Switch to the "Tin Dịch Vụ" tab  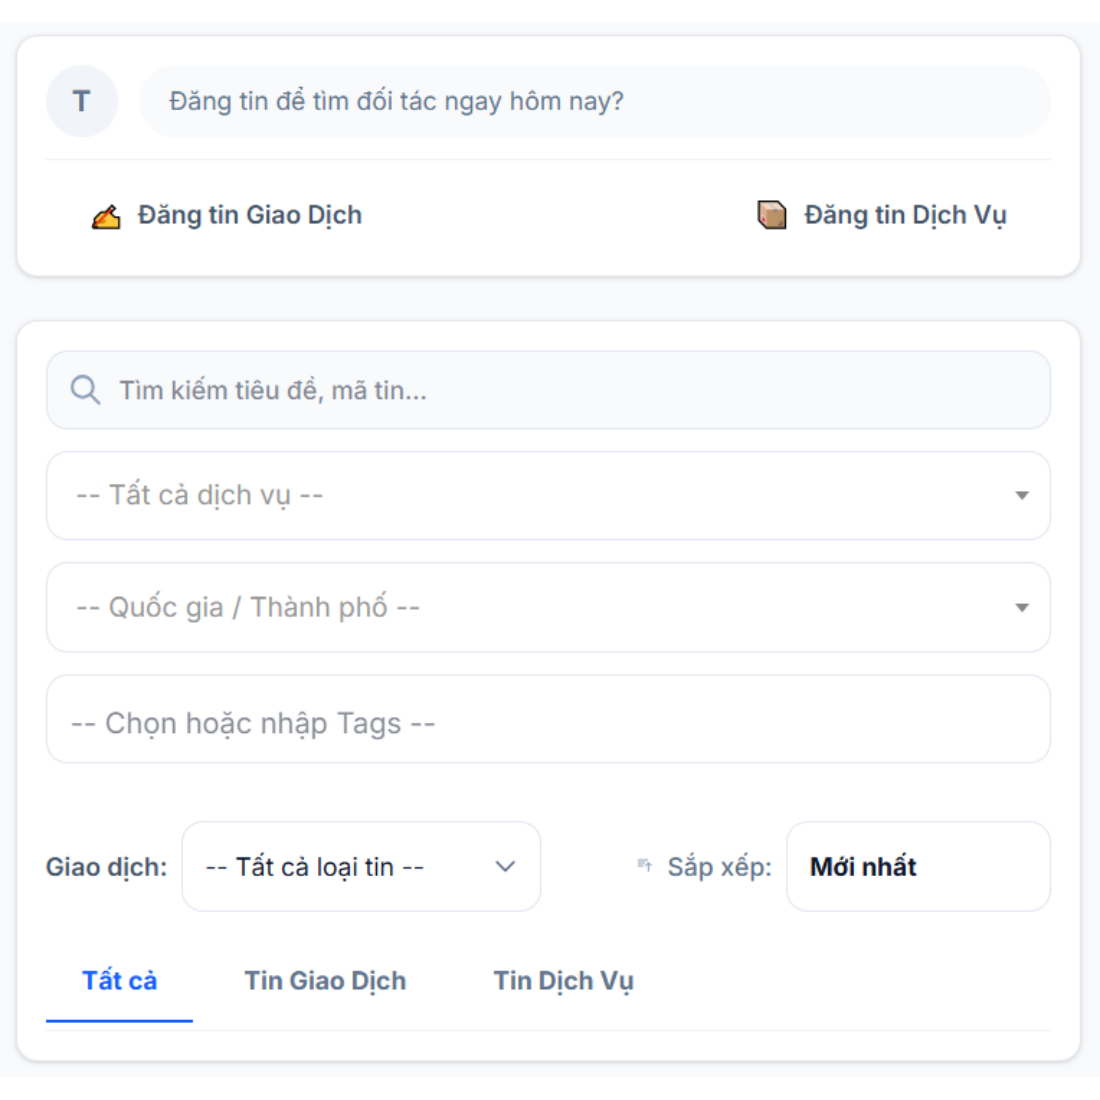[x=563, y=981]
